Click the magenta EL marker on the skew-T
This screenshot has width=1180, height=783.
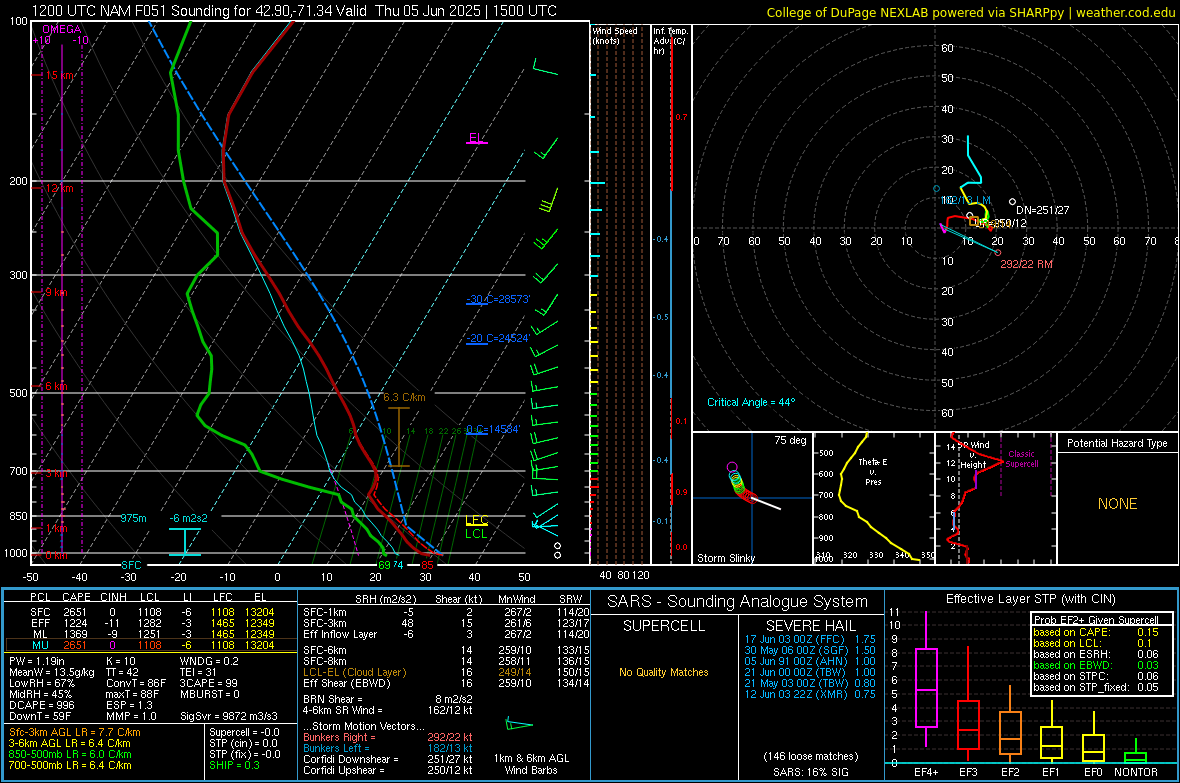click(x=476, y=139)
